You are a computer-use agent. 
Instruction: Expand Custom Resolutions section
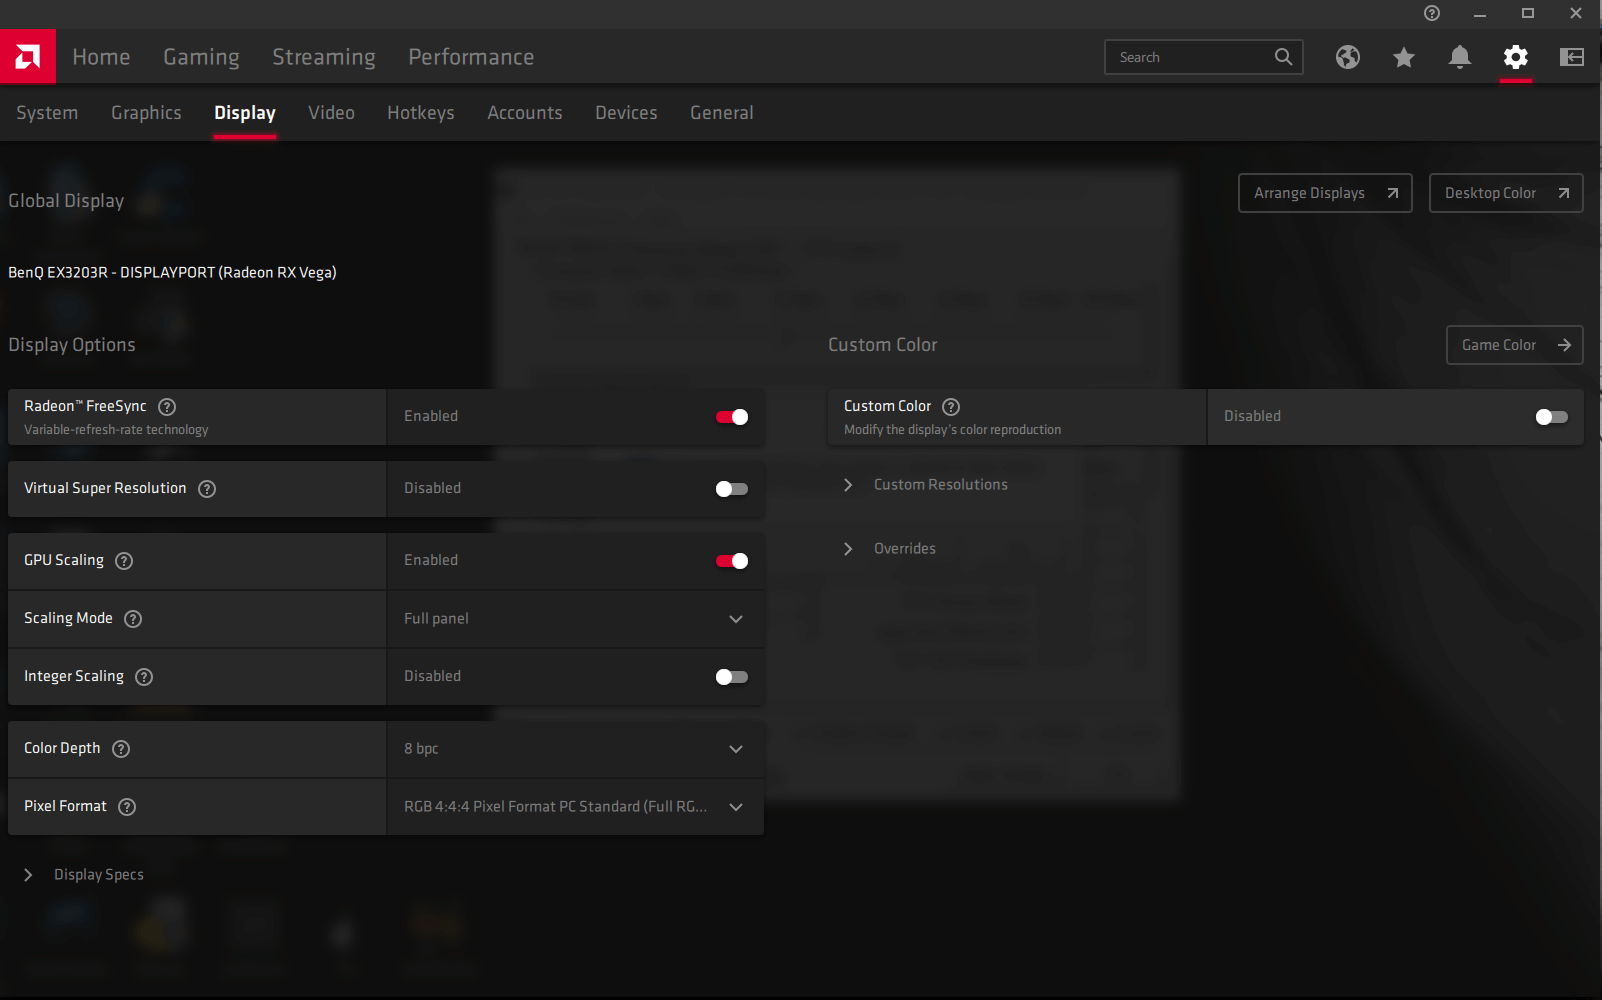click(940, 485)
